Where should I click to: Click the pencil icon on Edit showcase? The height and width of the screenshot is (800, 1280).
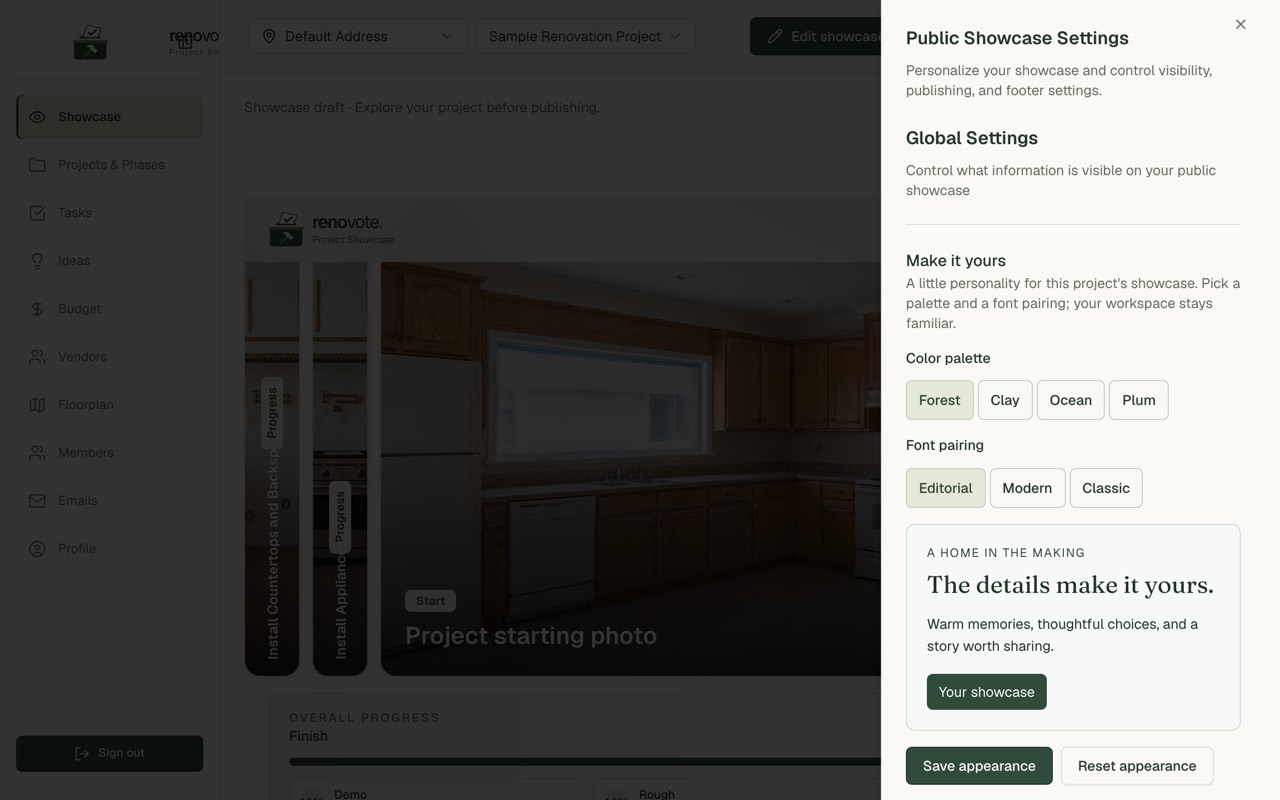pos(775,36)
